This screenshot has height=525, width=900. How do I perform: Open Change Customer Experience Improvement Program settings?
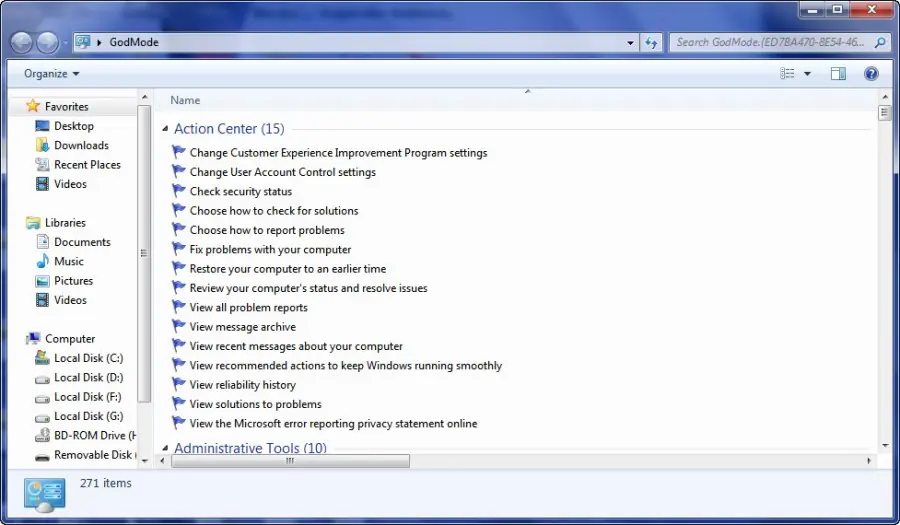click(x=338, y=153)
